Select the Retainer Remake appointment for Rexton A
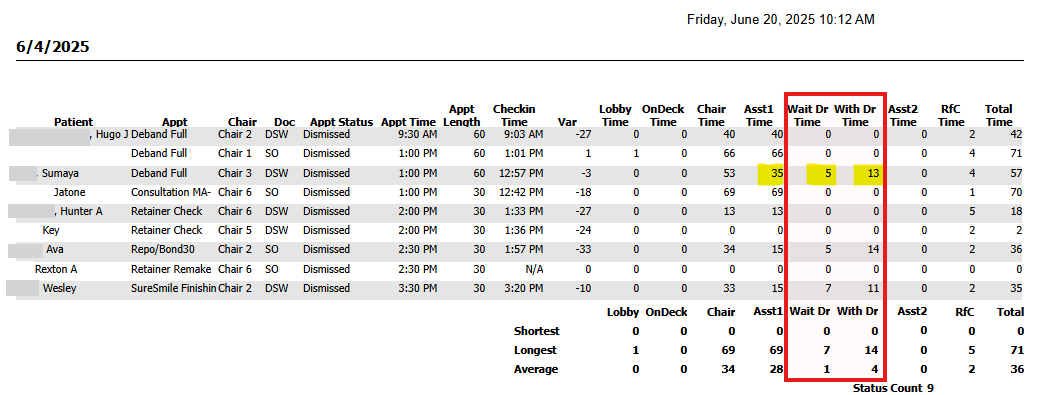The image size is (1040, 395). [x=171, y=269]
